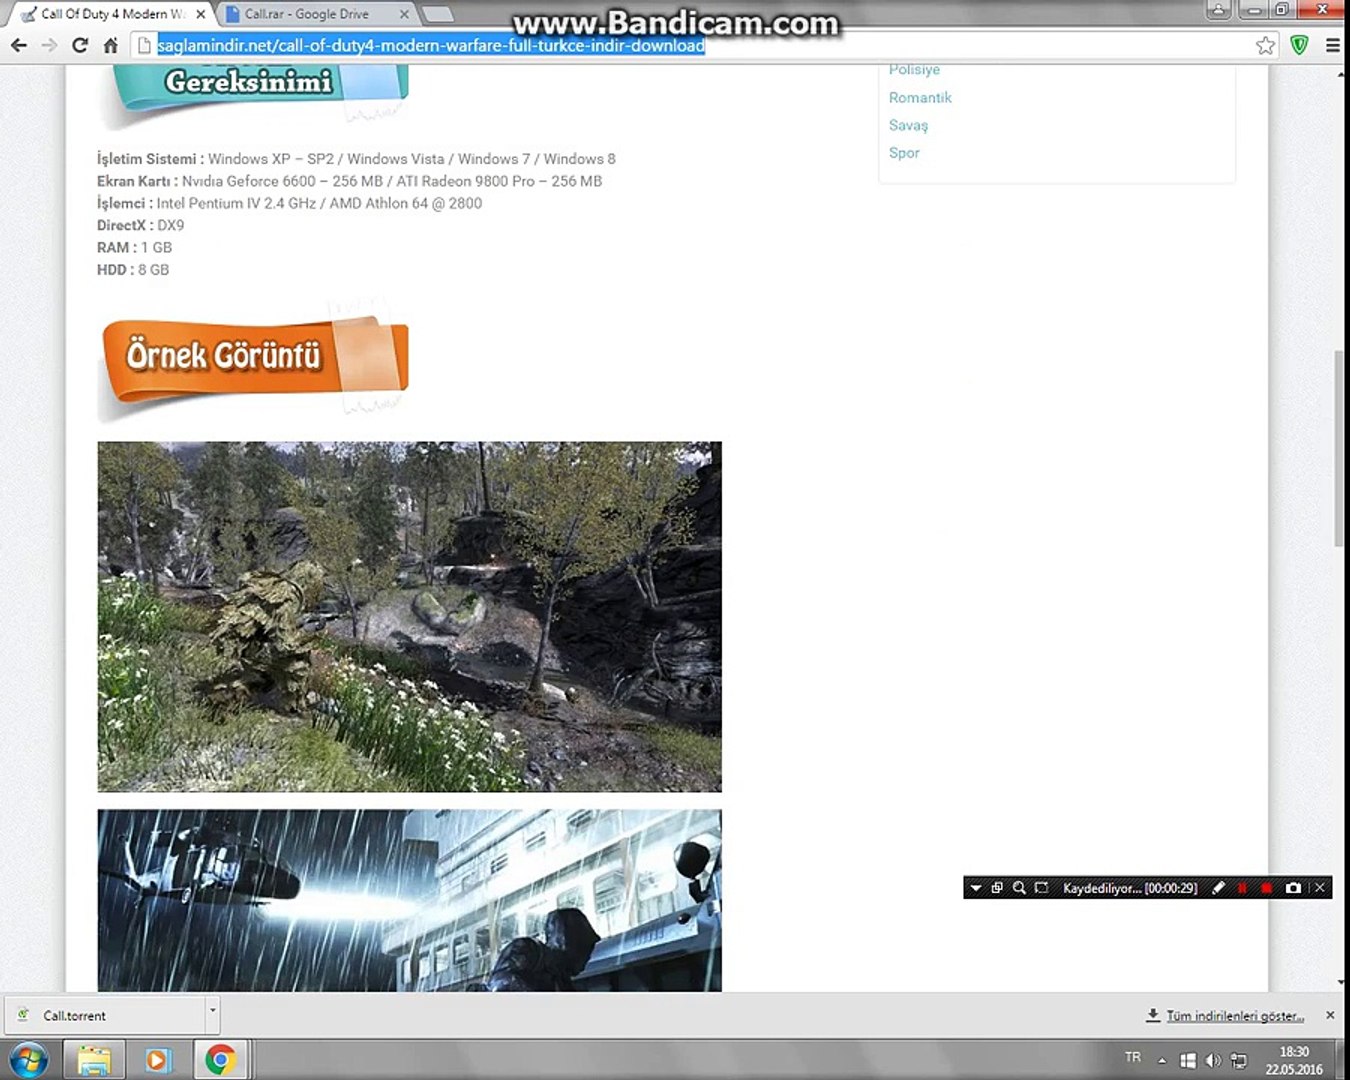Click the Windows flag tray icon

(x=1188, y=1060)
